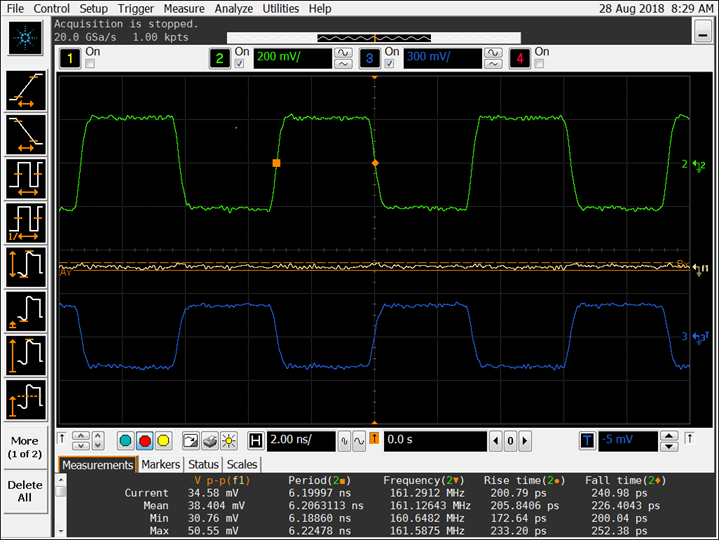
Task: Switch to the Markers tab
Action: coord(160,465)
